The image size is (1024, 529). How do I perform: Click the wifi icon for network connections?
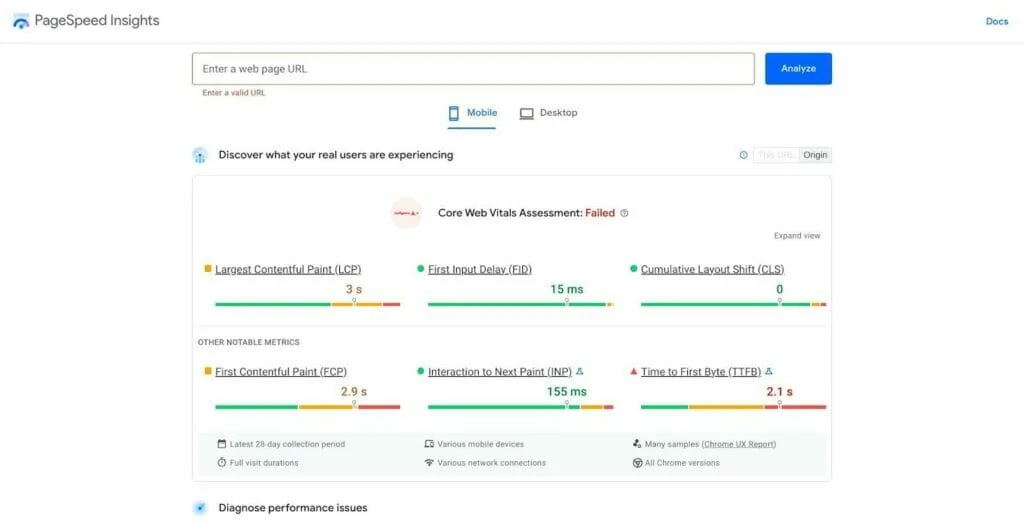[x=429, y=462]
